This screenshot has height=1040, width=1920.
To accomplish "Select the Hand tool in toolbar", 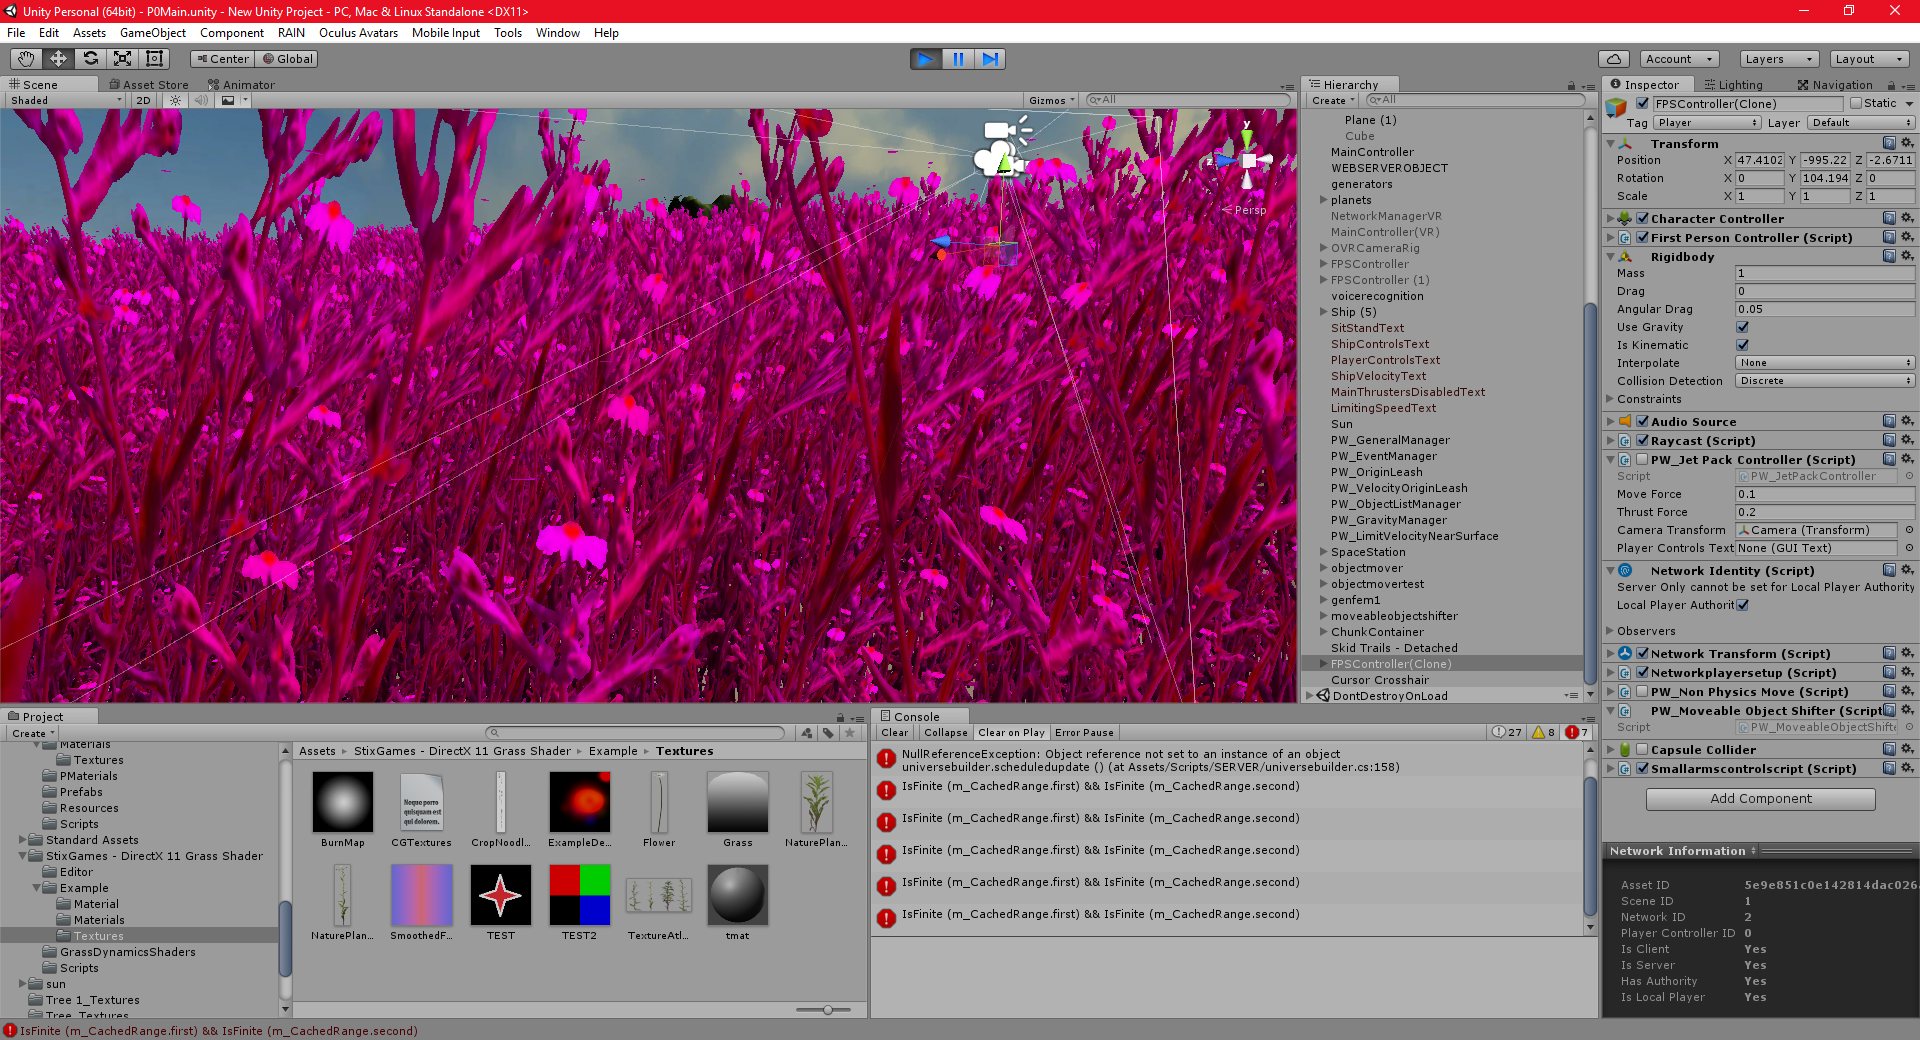I will 26,59.
